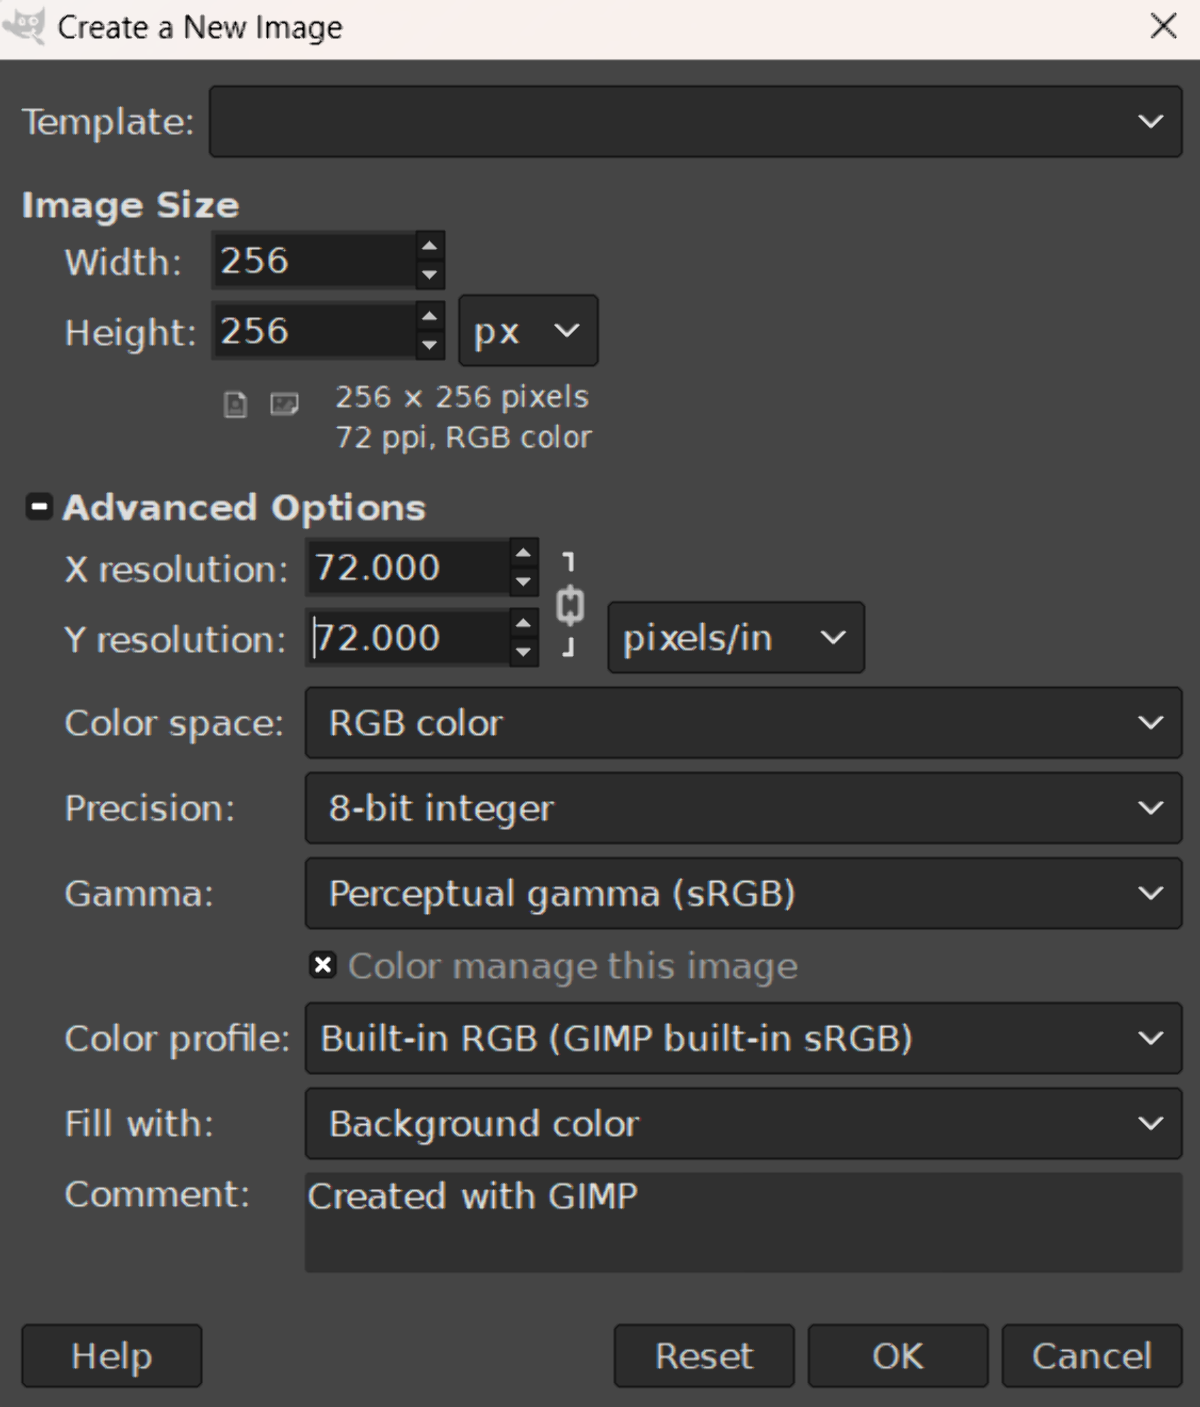Select landscape orientation icon

(x=285, y=404)
